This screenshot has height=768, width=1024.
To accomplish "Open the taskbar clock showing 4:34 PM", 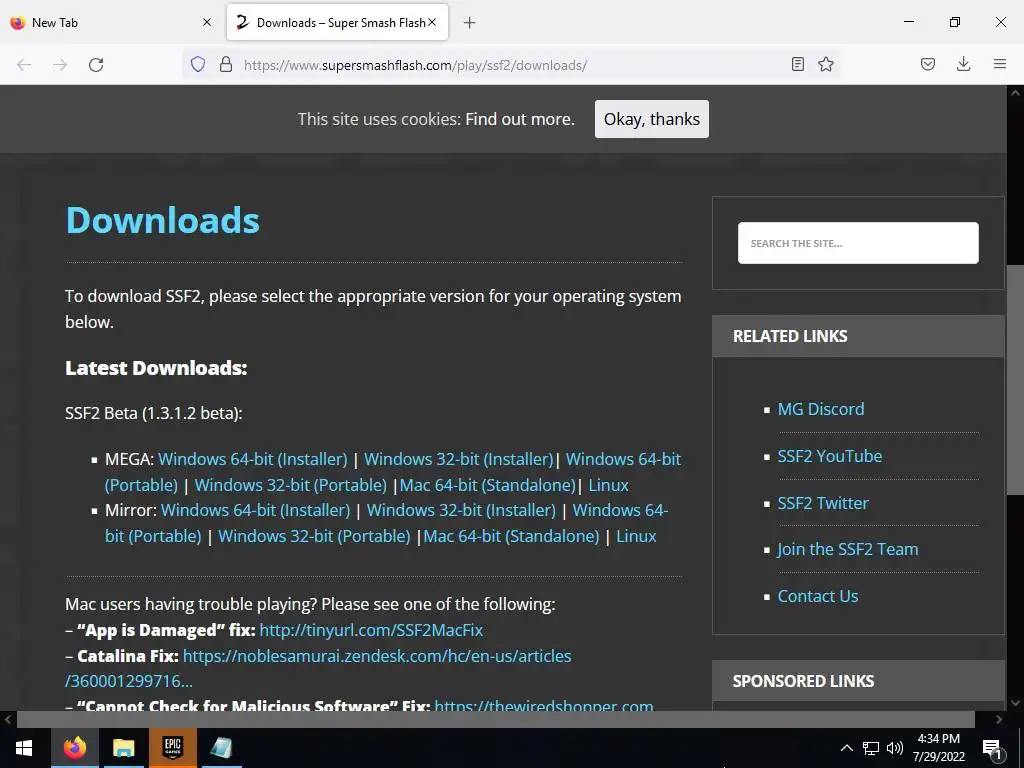I will [x=938, y=748].
